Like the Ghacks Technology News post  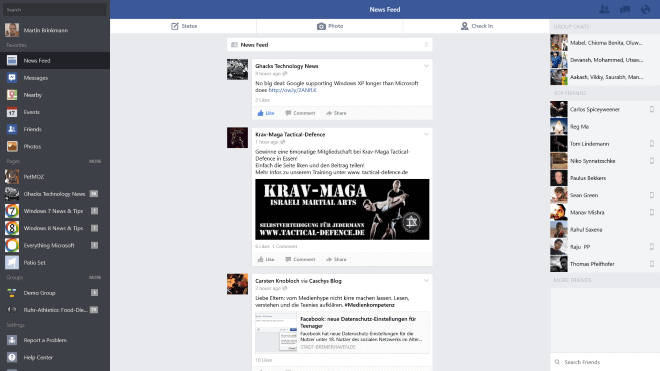pos(266,113)
